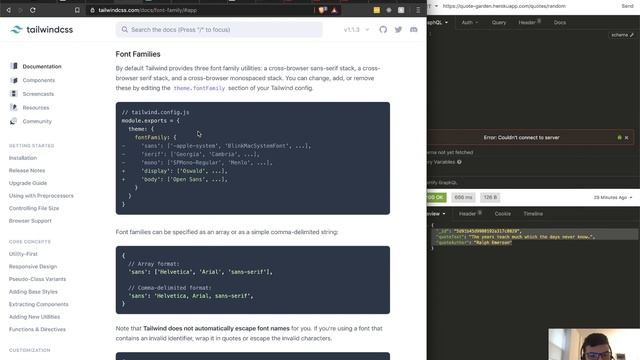Viewport: 640px width, 360px height.
Task: Click the browser forward arrow
Action: [x=20, y=10]
